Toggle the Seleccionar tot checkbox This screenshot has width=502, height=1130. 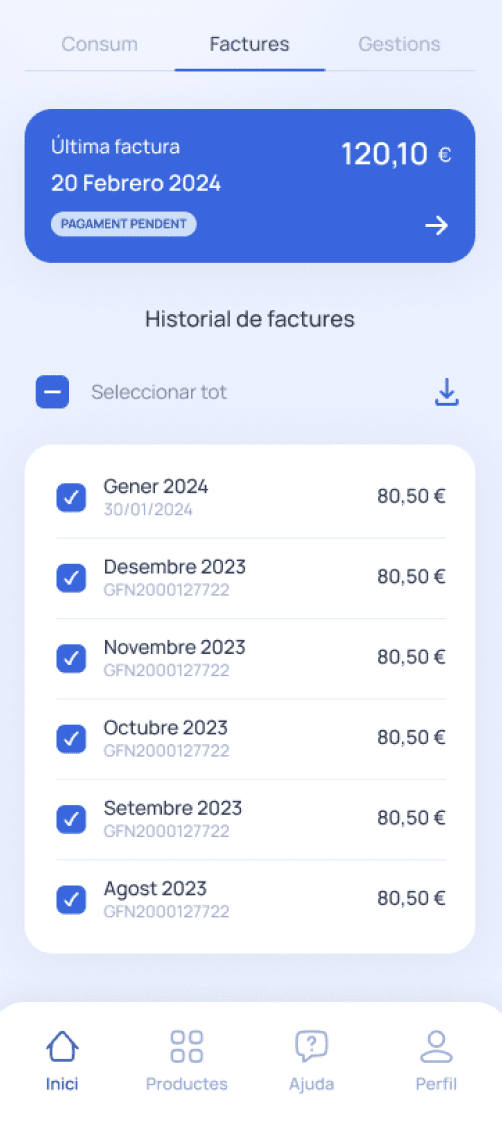coord(53,393)
